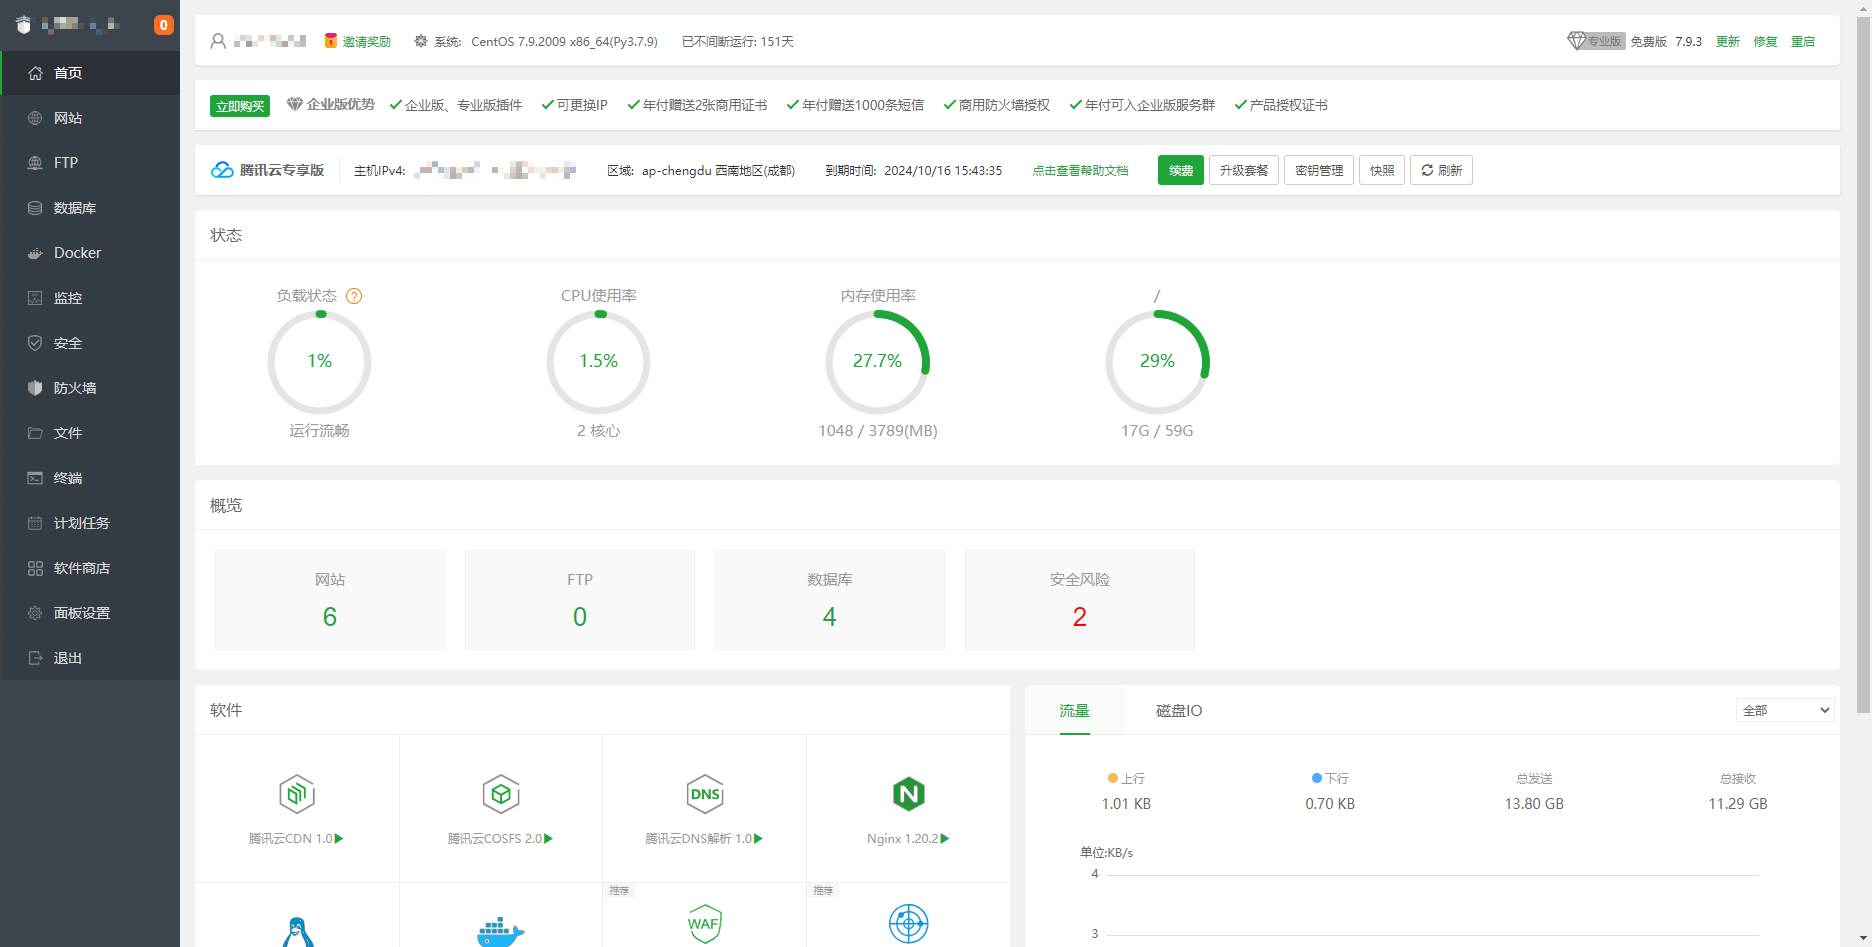Click the orange notification badge showing 0
This screenshot has height=947, width=1872.
[x=164, y=25]
